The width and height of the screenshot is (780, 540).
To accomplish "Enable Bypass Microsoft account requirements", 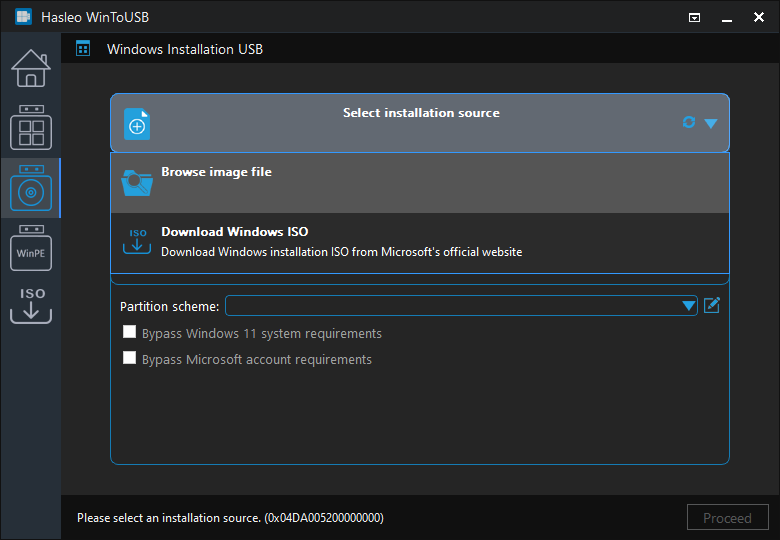I will pos(129,358).
